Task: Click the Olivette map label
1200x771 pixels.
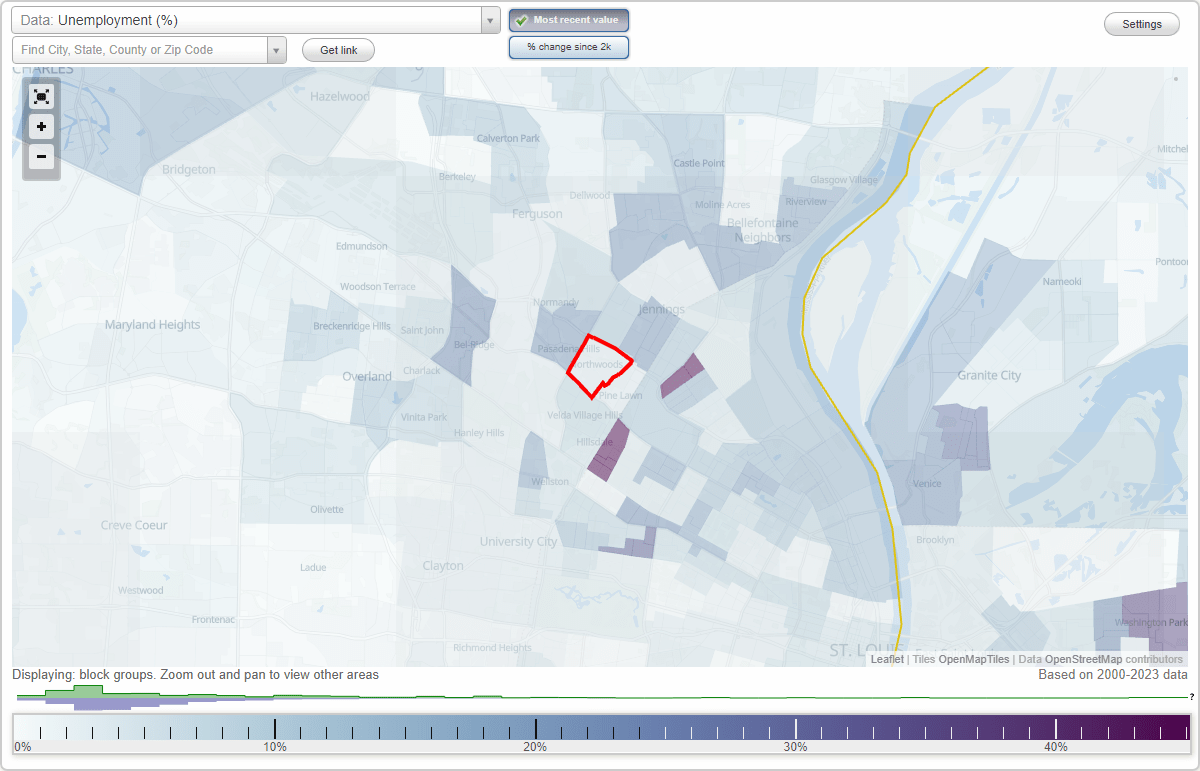Action: click(x=327, y=510)
